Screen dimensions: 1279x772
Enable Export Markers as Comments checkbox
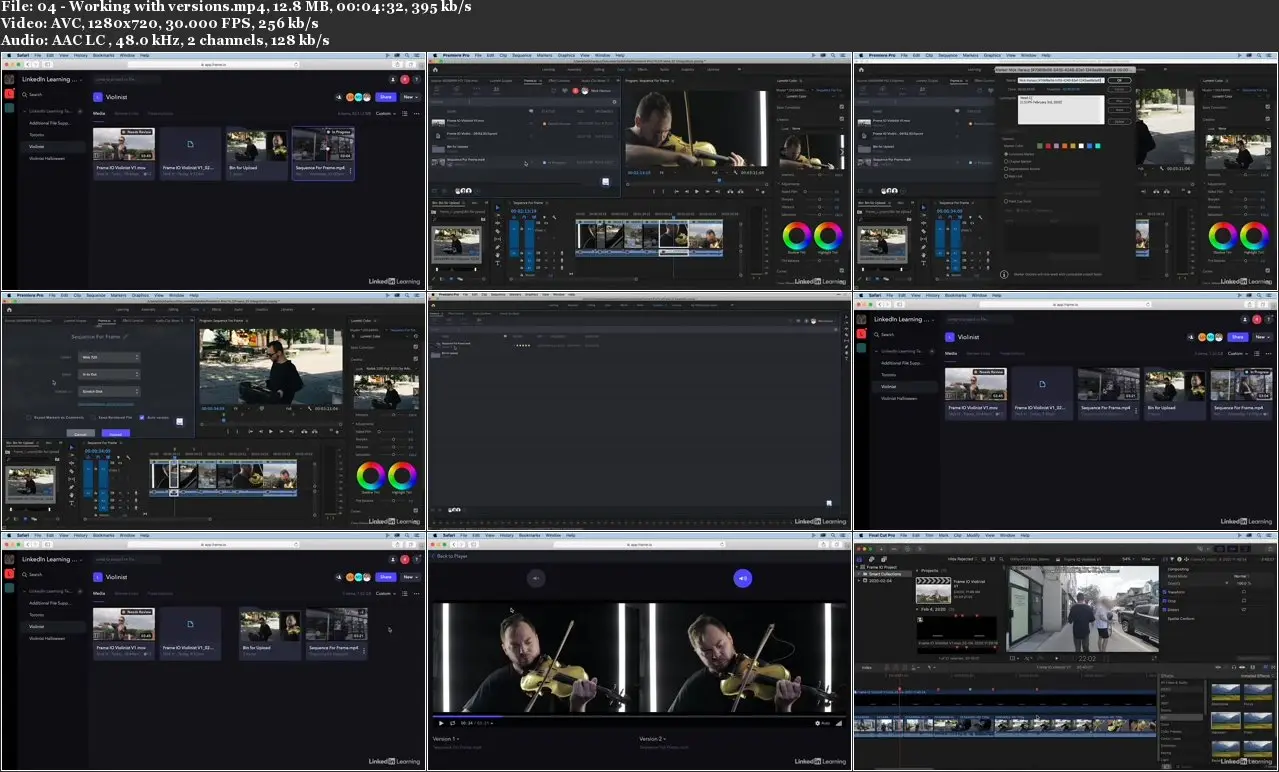click(27, 417)
